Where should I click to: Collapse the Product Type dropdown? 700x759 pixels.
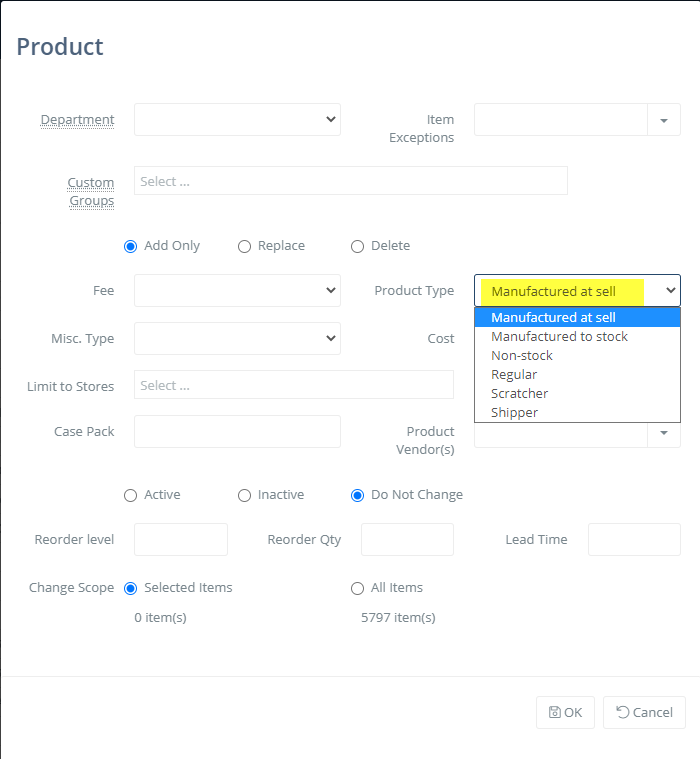click(578, 290)
